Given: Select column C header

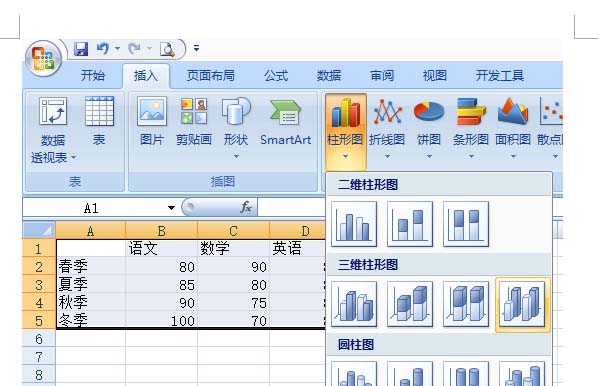Looking at the screenshot, I should click(233, 230).
